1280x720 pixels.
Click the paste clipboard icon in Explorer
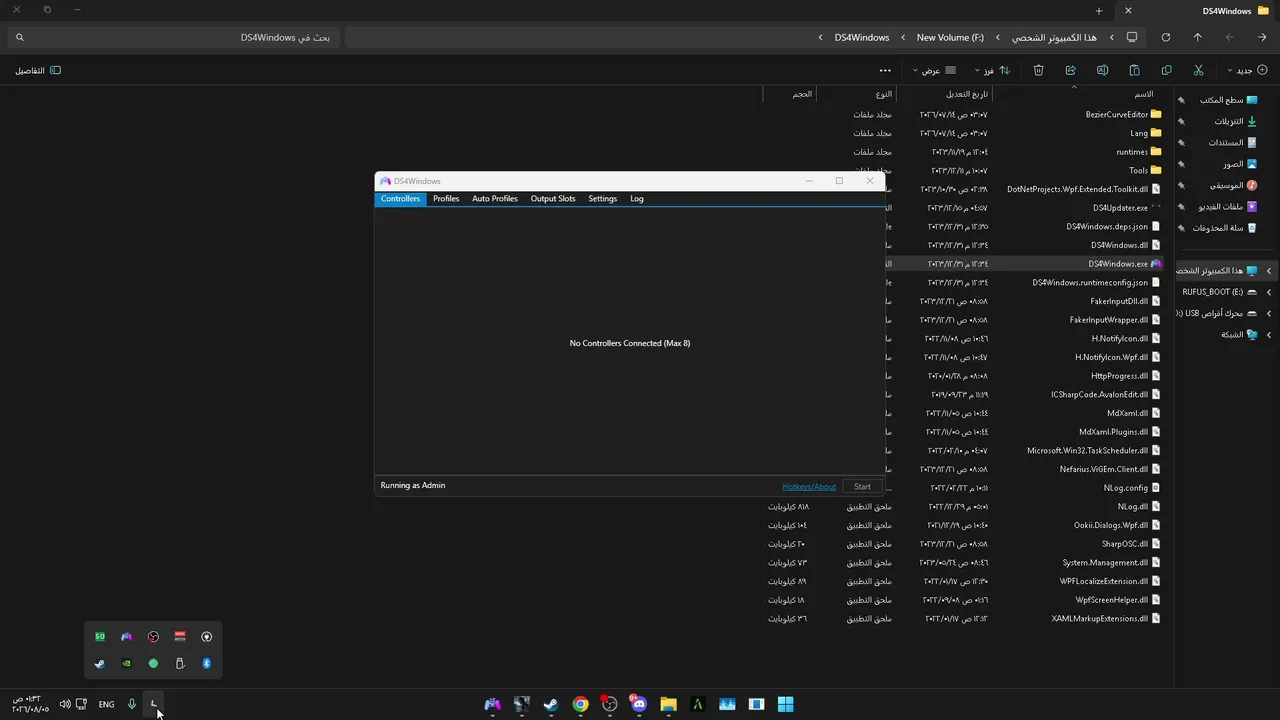pyautogui.click(x=1134, y=70)
